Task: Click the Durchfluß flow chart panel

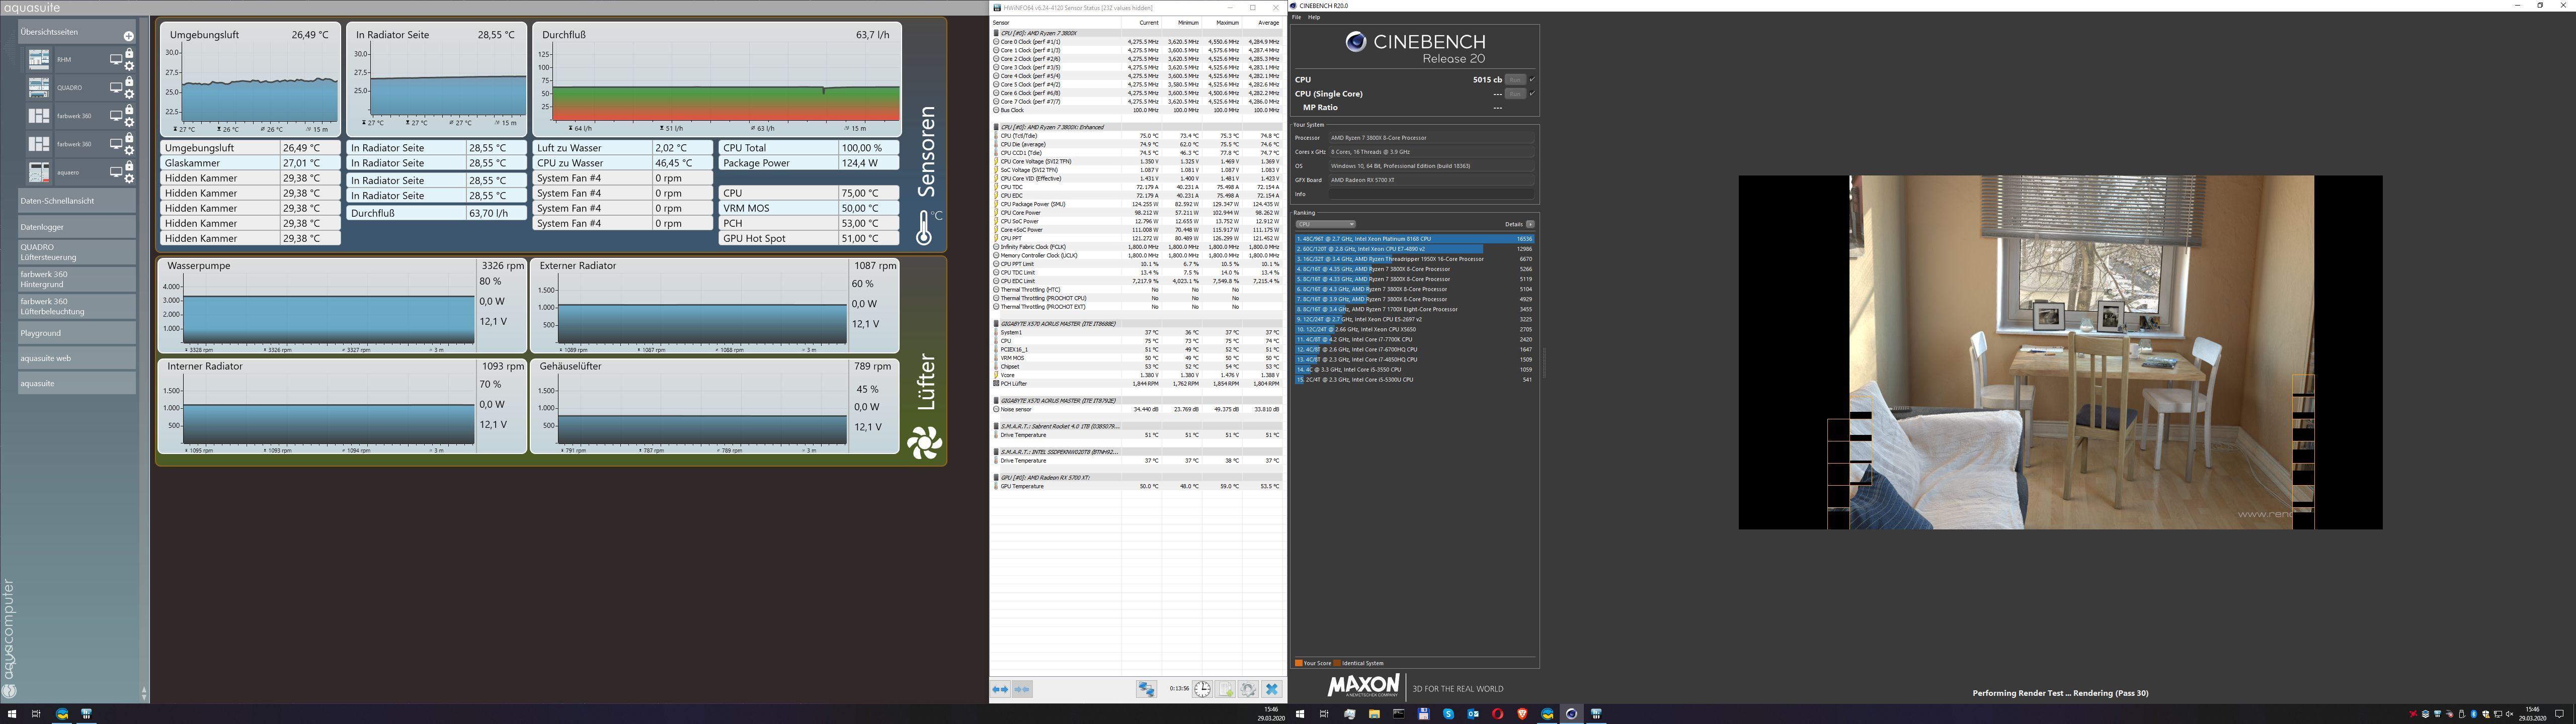Action: pyautogui.click(x=717, y=80)
